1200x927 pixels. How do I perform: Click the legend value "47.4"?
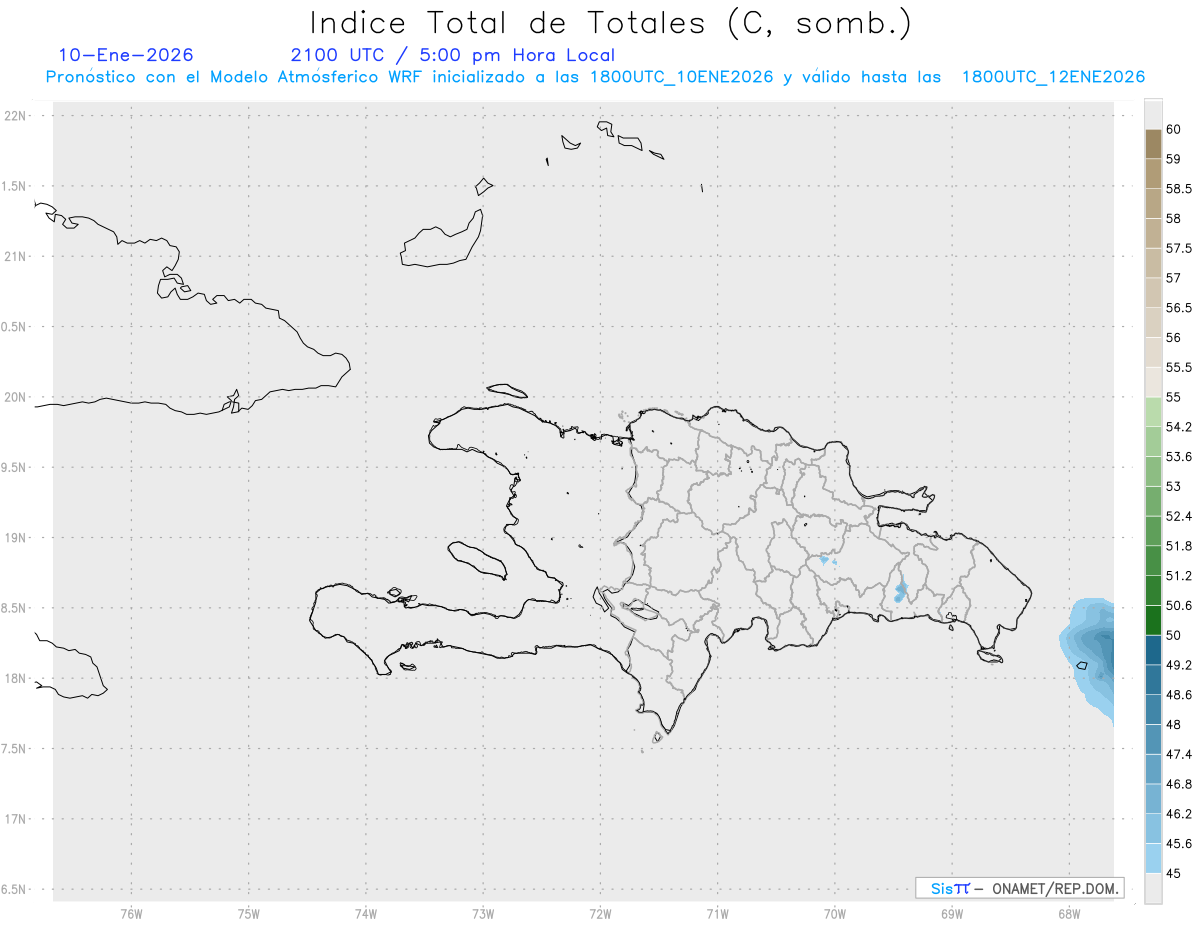pos(1179,754)
